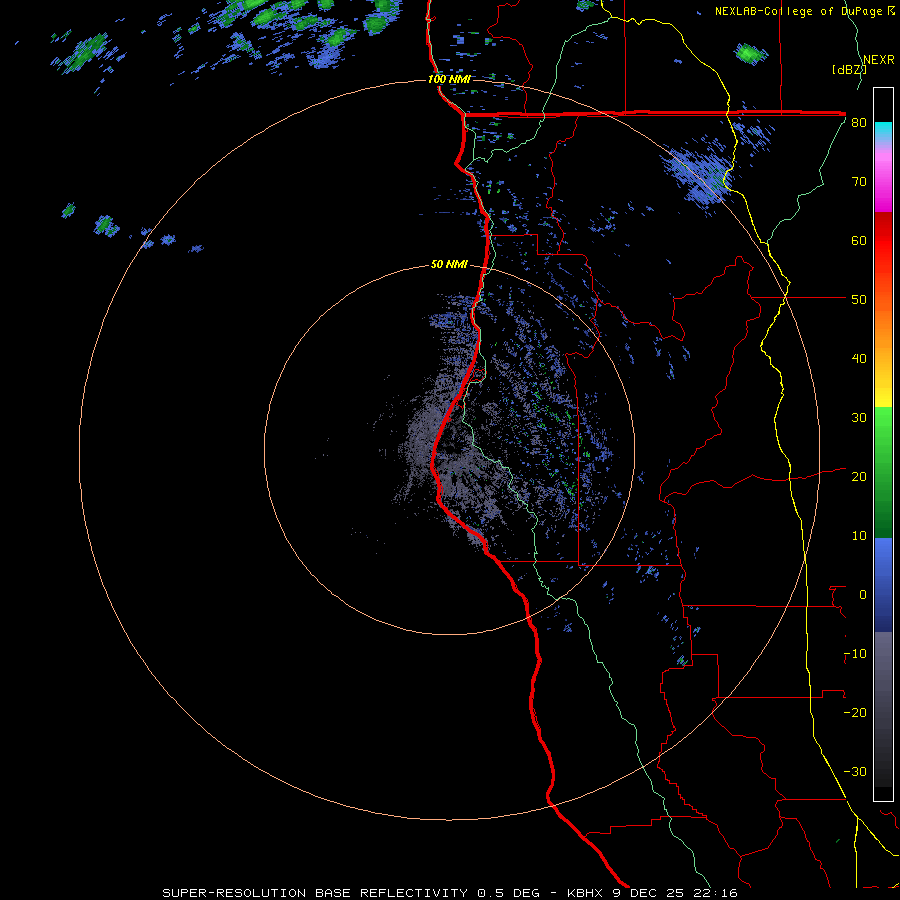Screen dimensions: 900x900
Task: Click the 50 NMI range ring label
Action: click(449, 265)
